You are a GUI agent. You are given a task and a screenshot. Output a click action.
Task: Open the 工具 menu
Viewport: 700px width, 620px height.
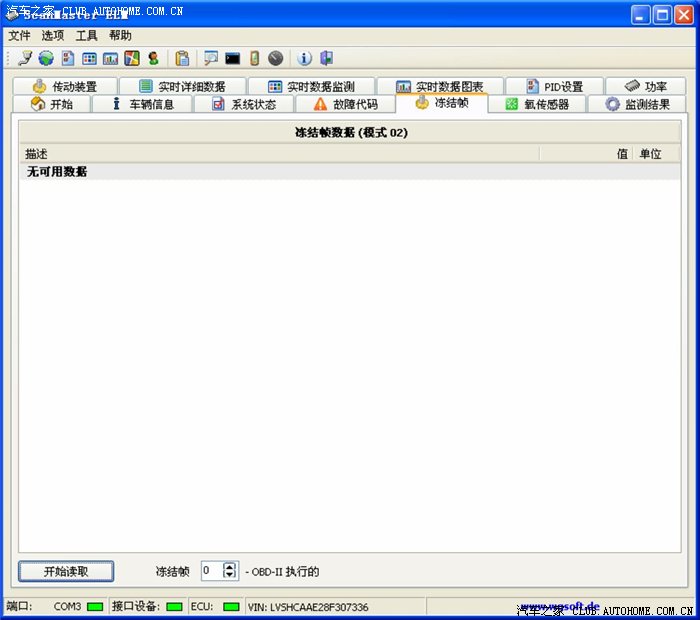click(x=87, y=35)
